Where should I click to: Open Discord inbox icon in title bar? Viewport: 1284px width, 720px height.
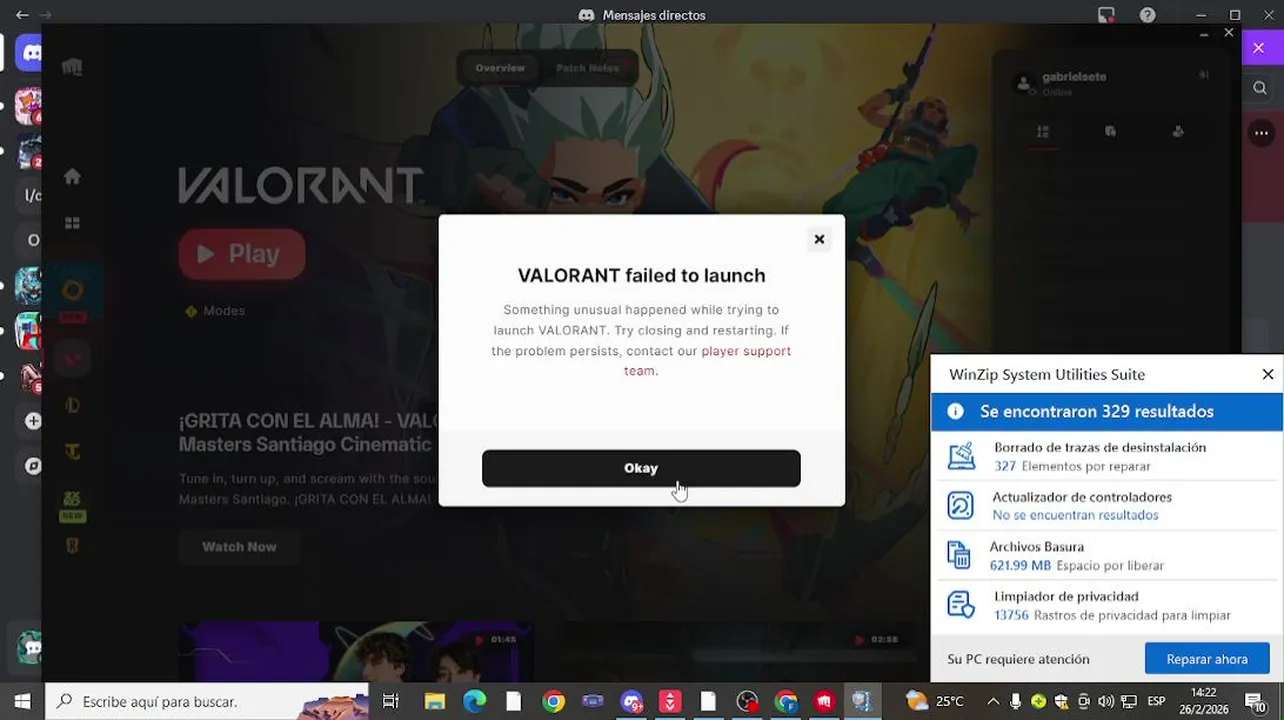click(x=1106, y=15)
